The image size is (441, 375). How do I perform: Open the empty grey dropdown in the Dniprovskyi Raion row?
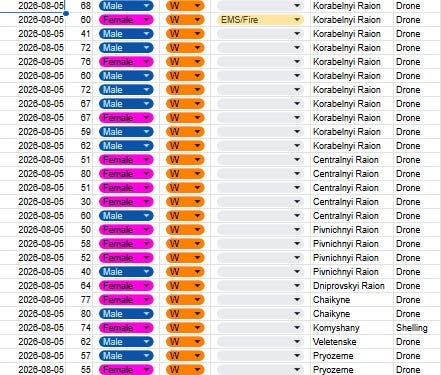point(260,286)
